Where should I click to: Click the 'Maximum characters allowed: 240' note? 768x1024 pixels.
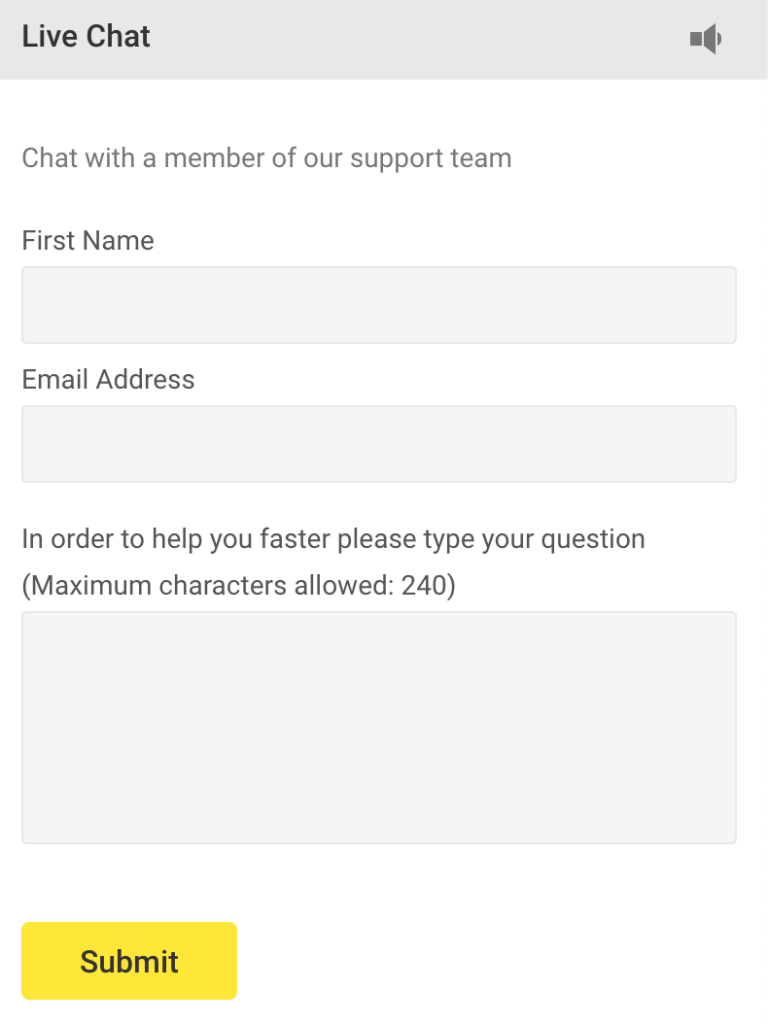pyautogui.click(x=238, y=585)
